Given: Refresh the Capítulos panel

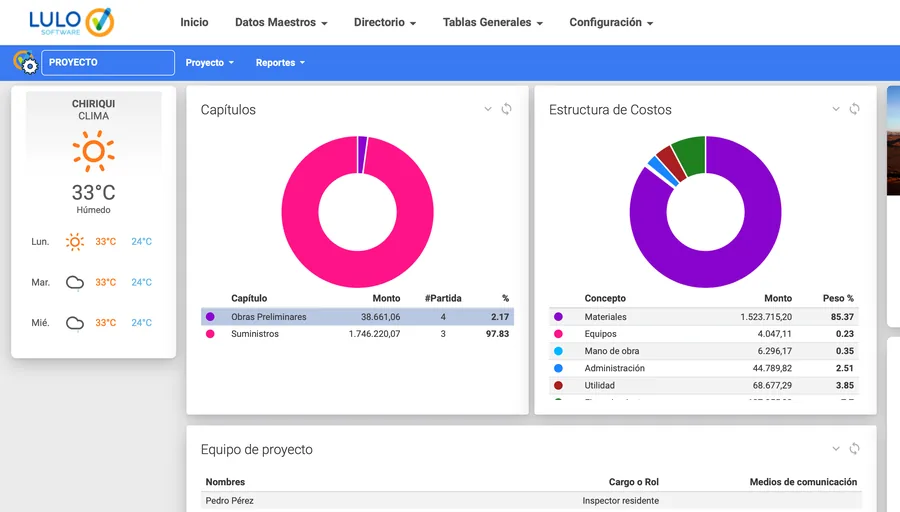Looking at the screenshot, I should [506, 109].
